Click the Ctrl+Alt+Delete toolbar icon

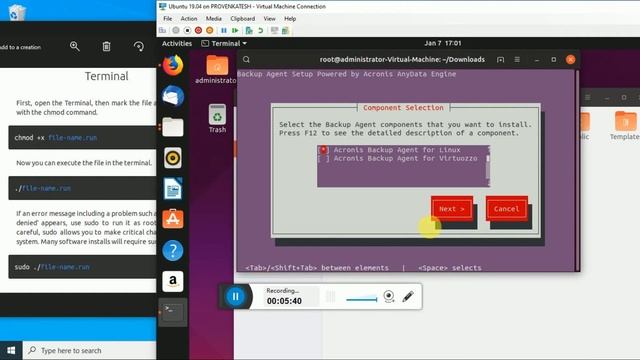click(x=162, y=31)
